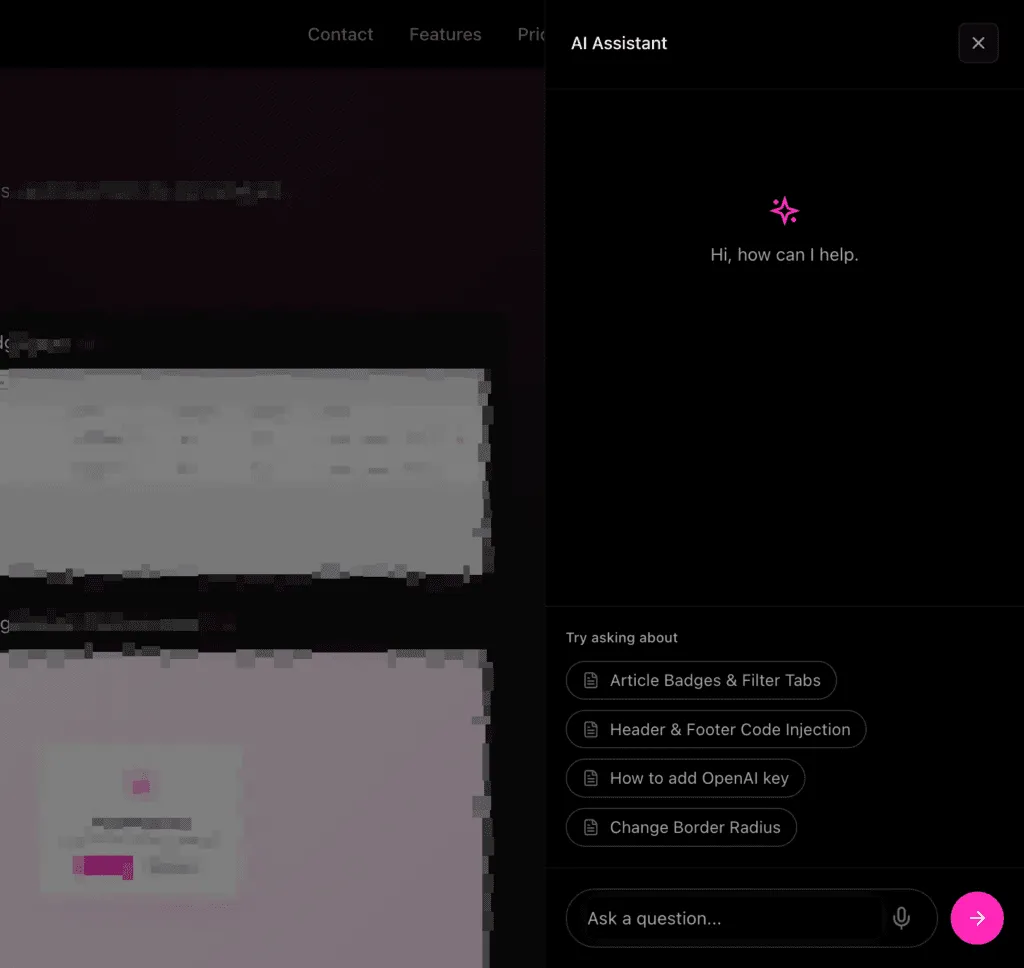Image resolution: width=1024 pixels, height=968 pixels.
Task: Click the pink arrow send icon
Action: [977, 918]
